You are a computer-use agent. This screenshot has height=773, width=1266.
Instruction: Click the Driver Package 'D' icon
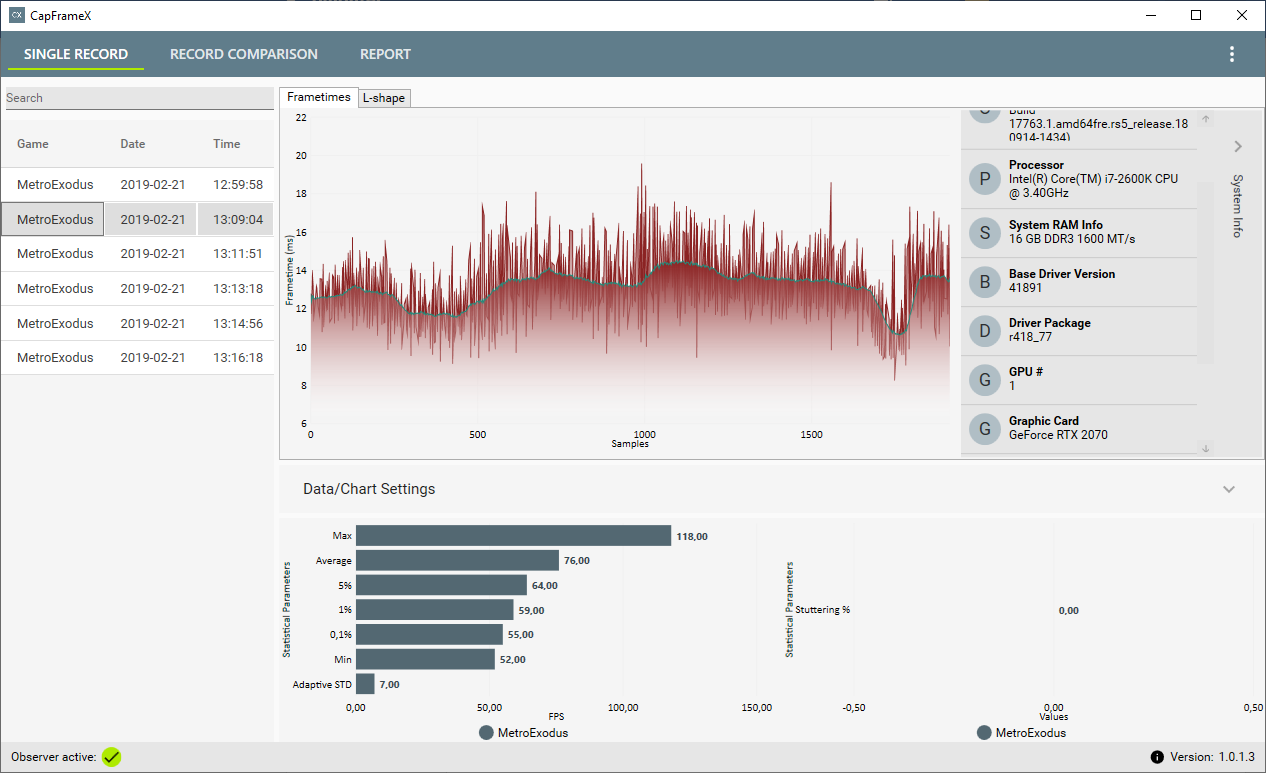point(985,331)
